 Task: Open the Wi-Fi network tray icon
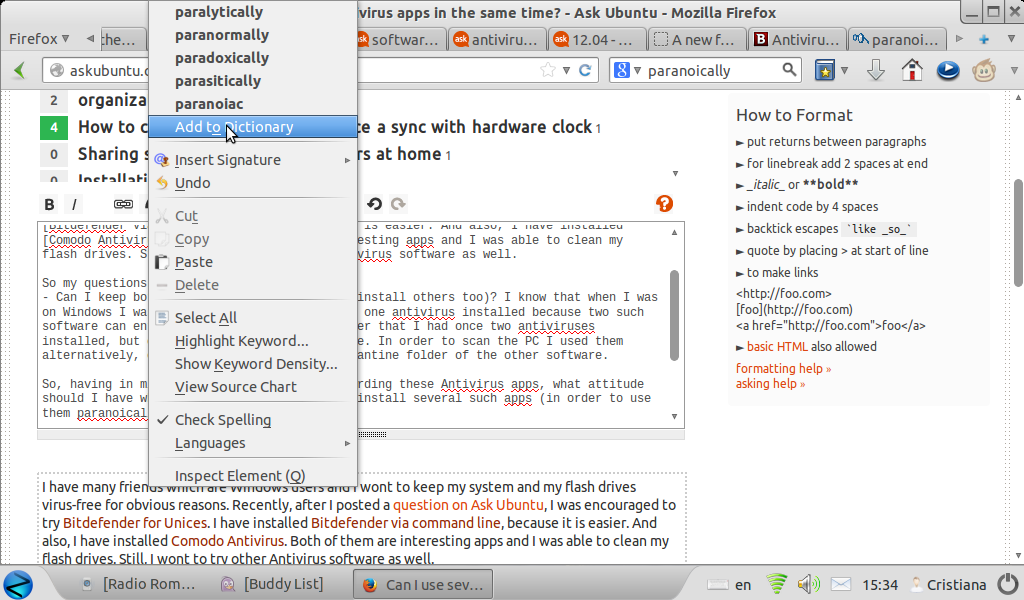[x=776, y=584]
